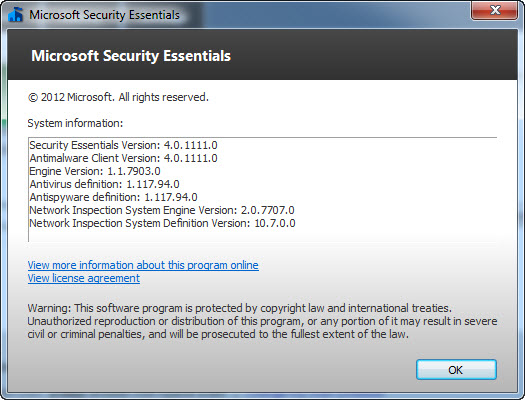Click Network Inspection System Engine Version line
This screenshot has width=525, height=400.
[x=162, y=210]
